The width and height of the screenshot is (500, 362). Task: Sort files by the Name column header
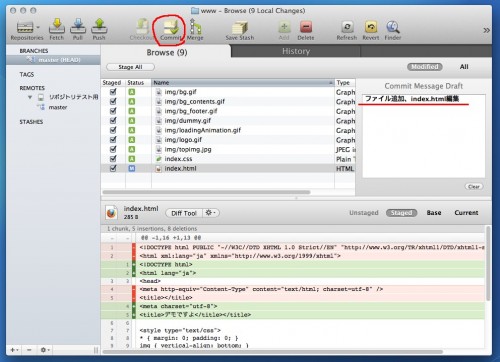point(243,82)
